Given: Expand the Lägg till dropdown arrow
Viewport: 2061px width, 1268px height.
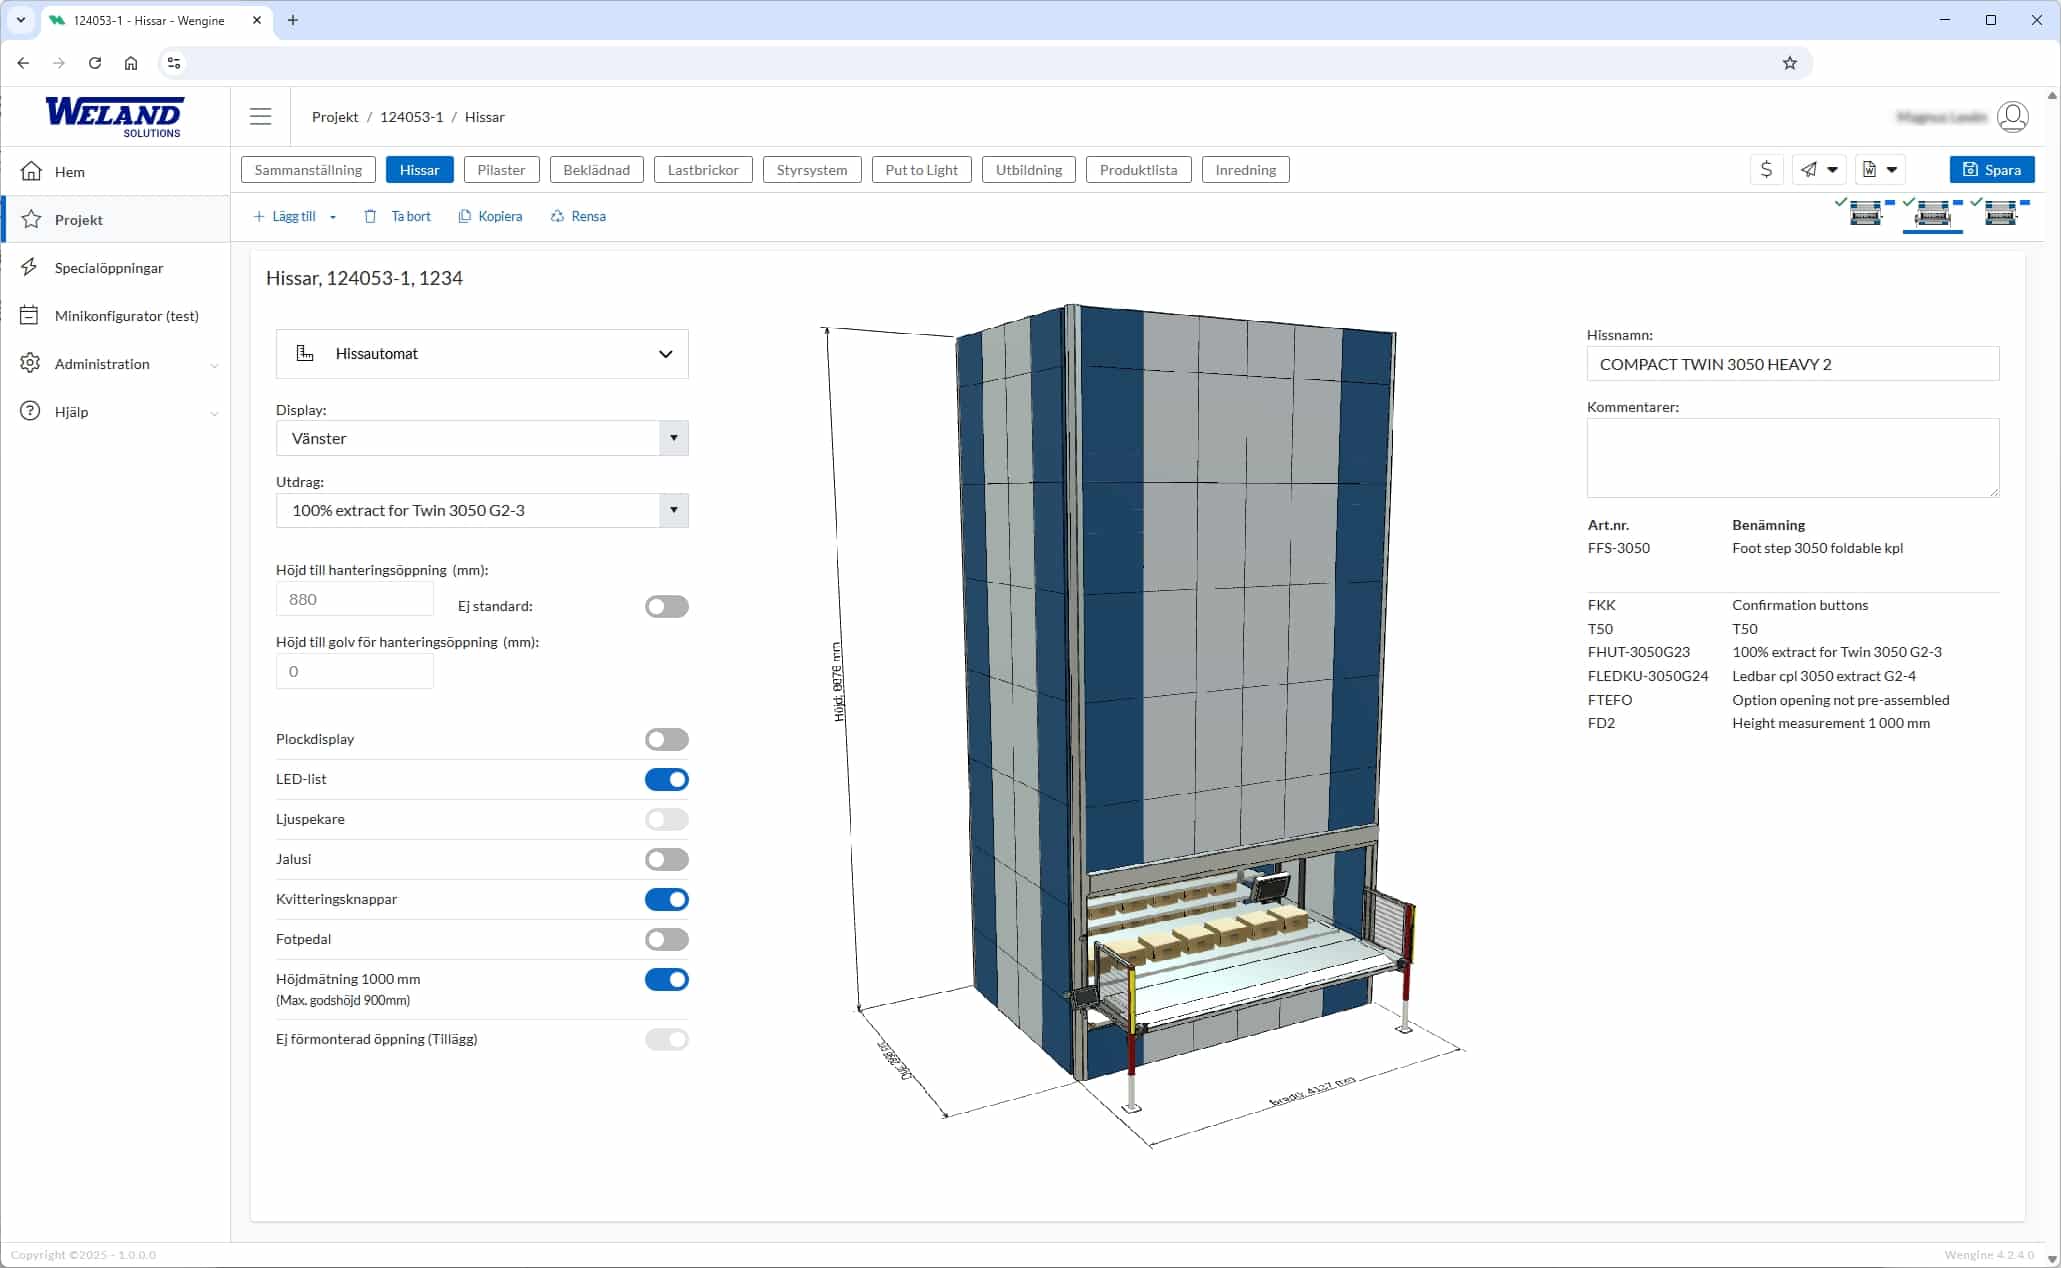Looking at the screenshot, I should [333, 217].
